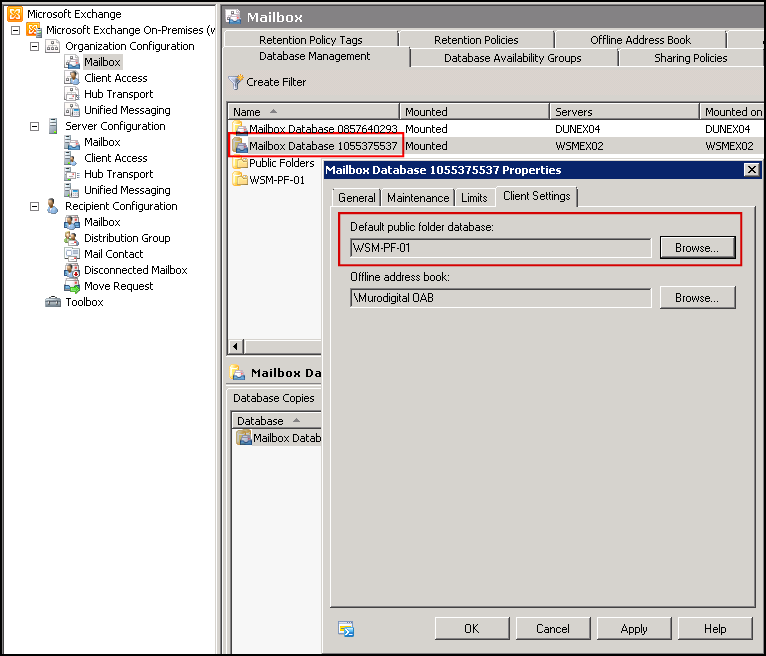Click Mailbox icon under Organization Configuration

pyautogui.click(x=72, y=62)
